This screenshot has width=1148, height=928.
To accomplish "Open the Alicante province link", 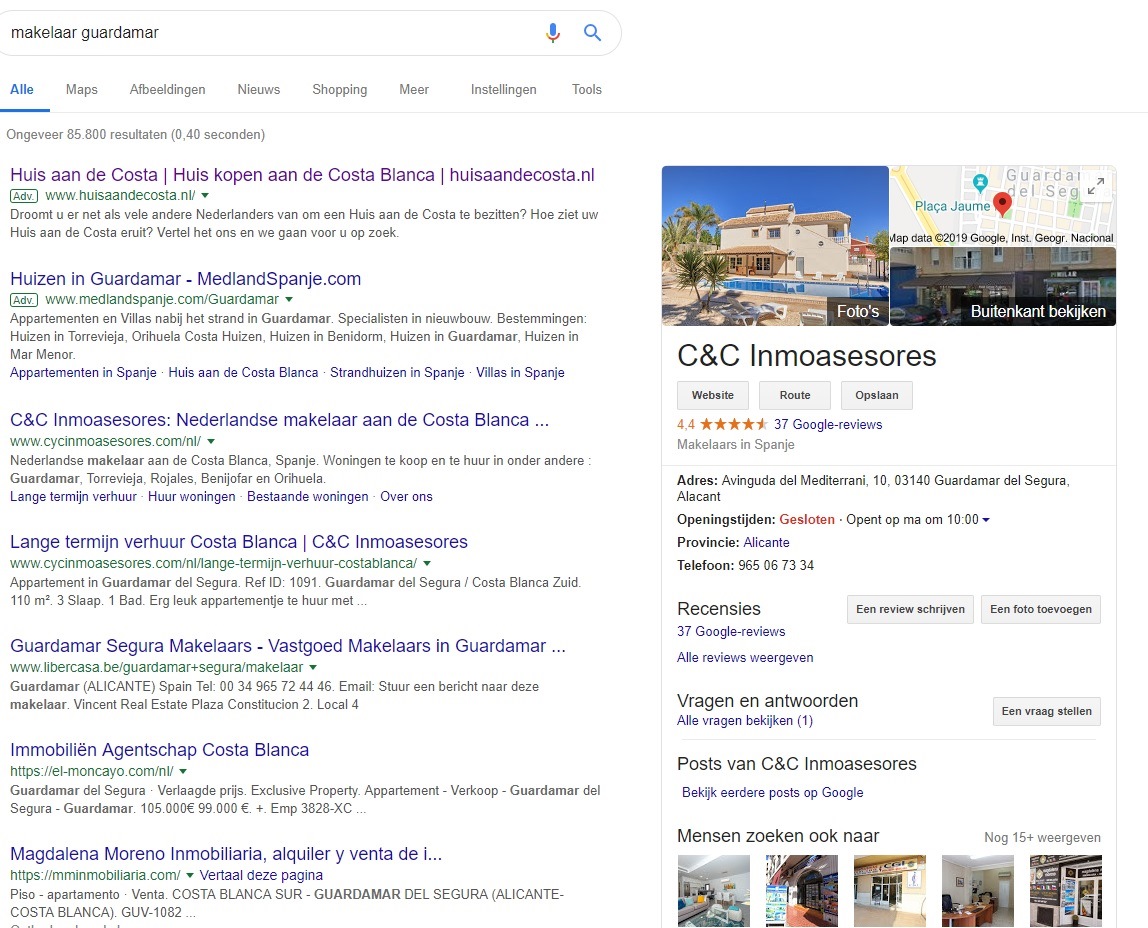I will pyautogui.click(x=767, y=543).
